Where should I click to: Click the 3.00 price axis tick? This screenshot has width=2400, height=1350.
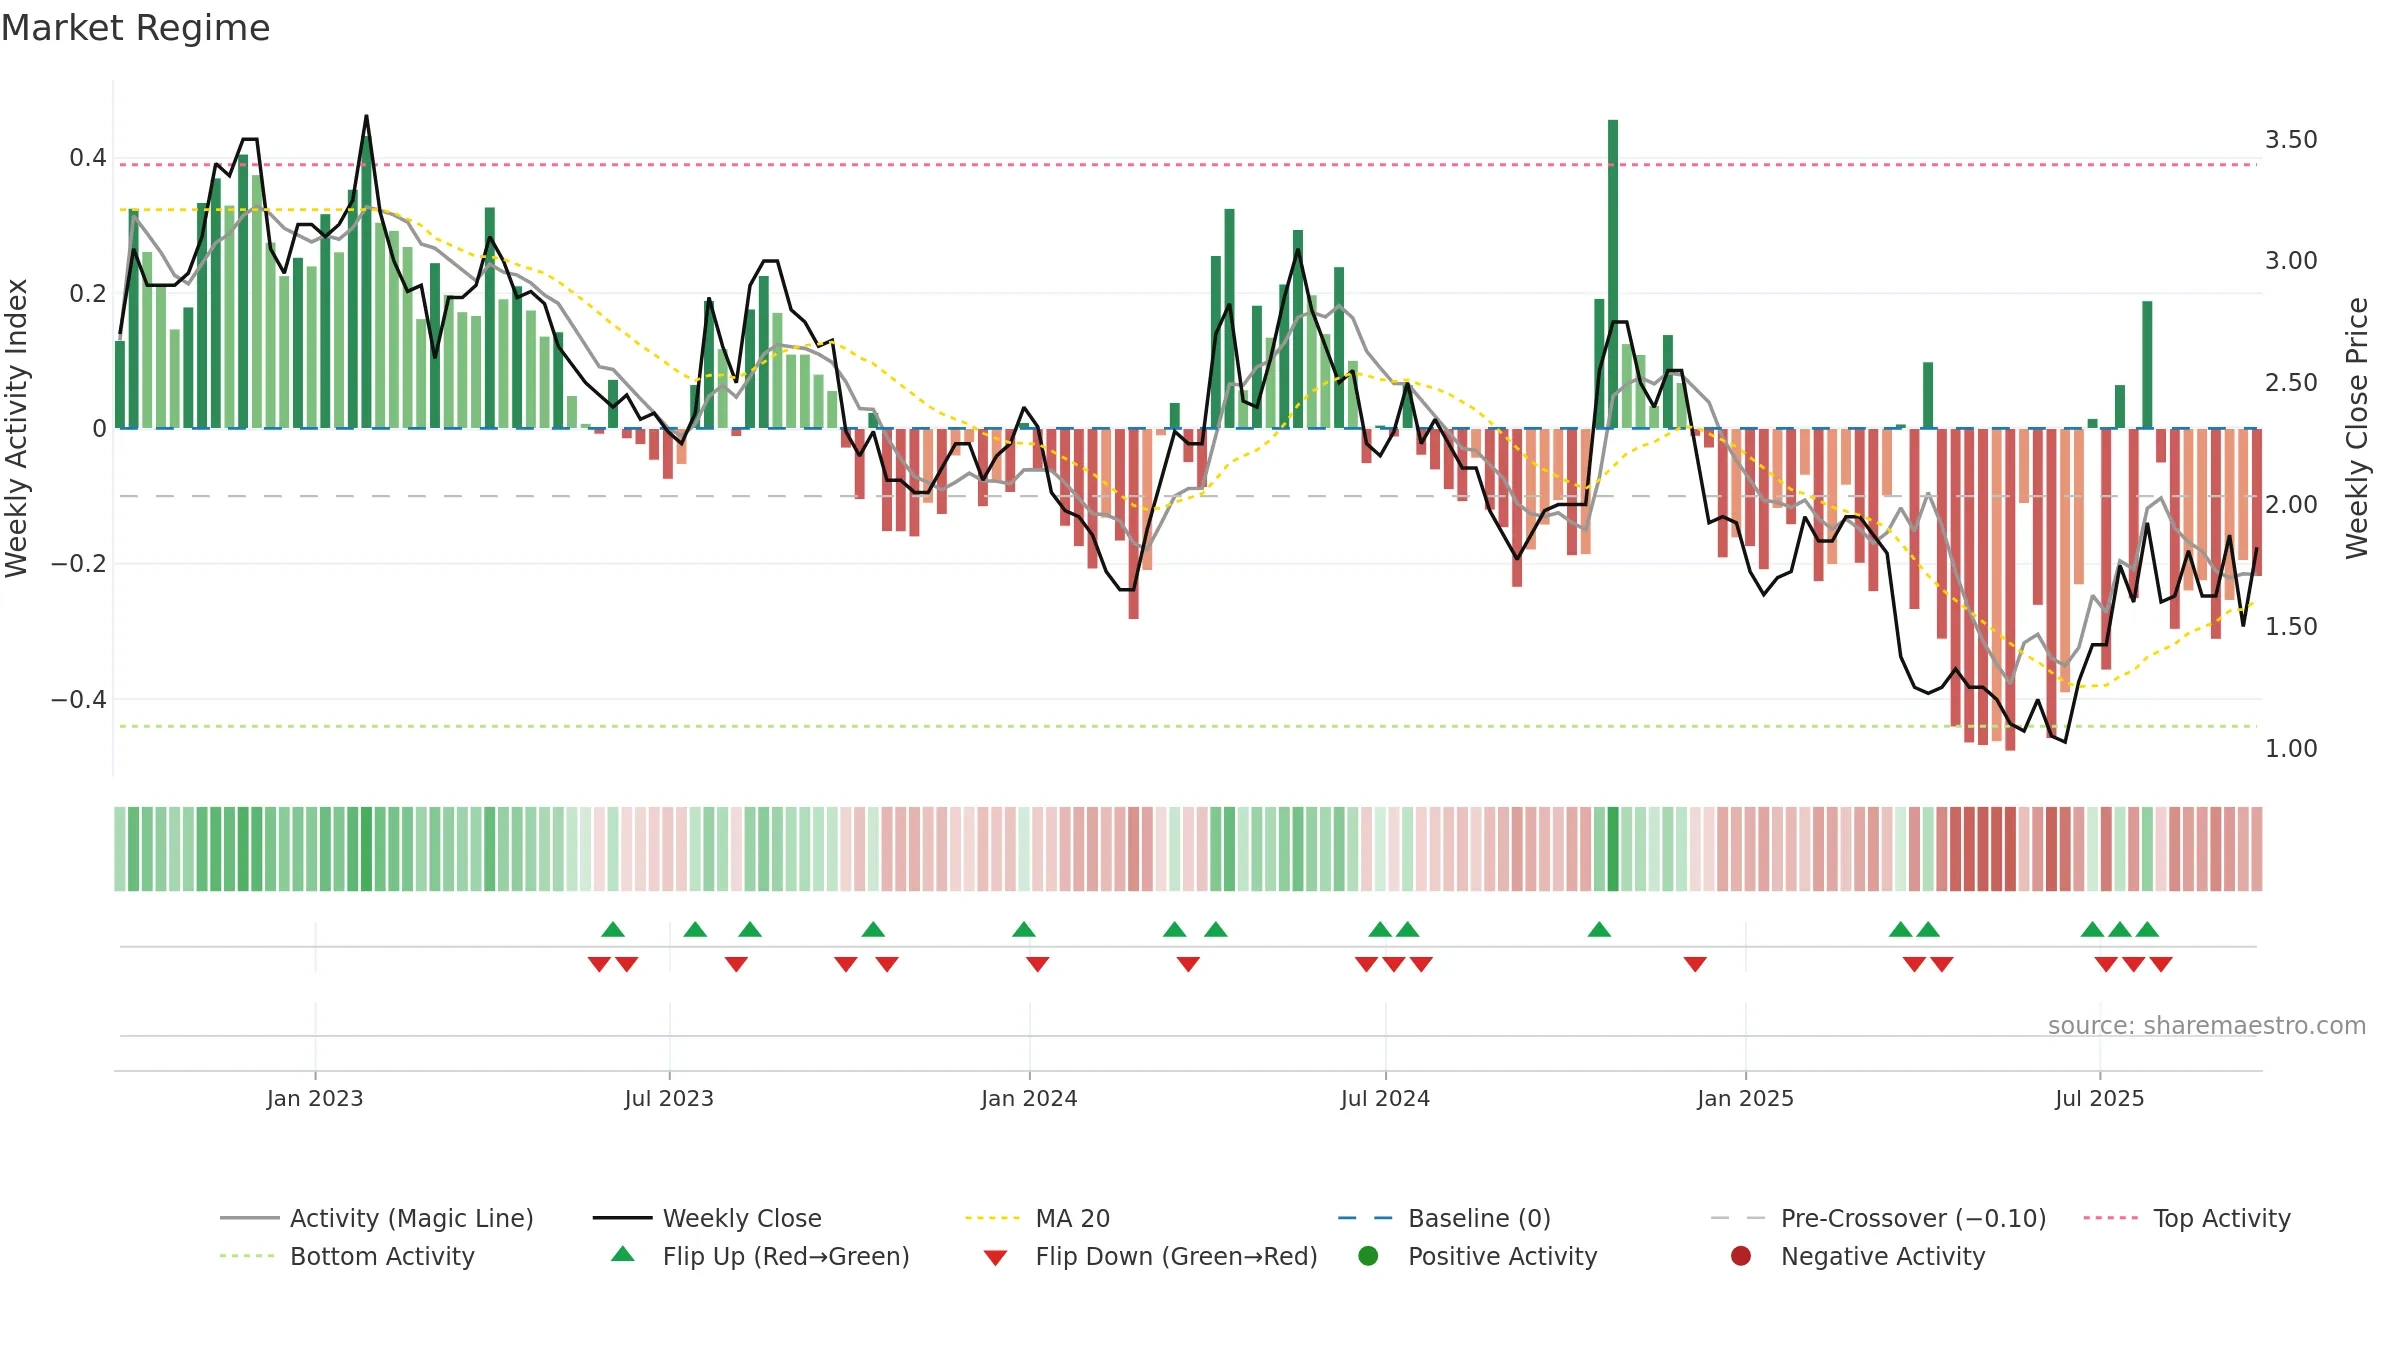pos(2291,260)
